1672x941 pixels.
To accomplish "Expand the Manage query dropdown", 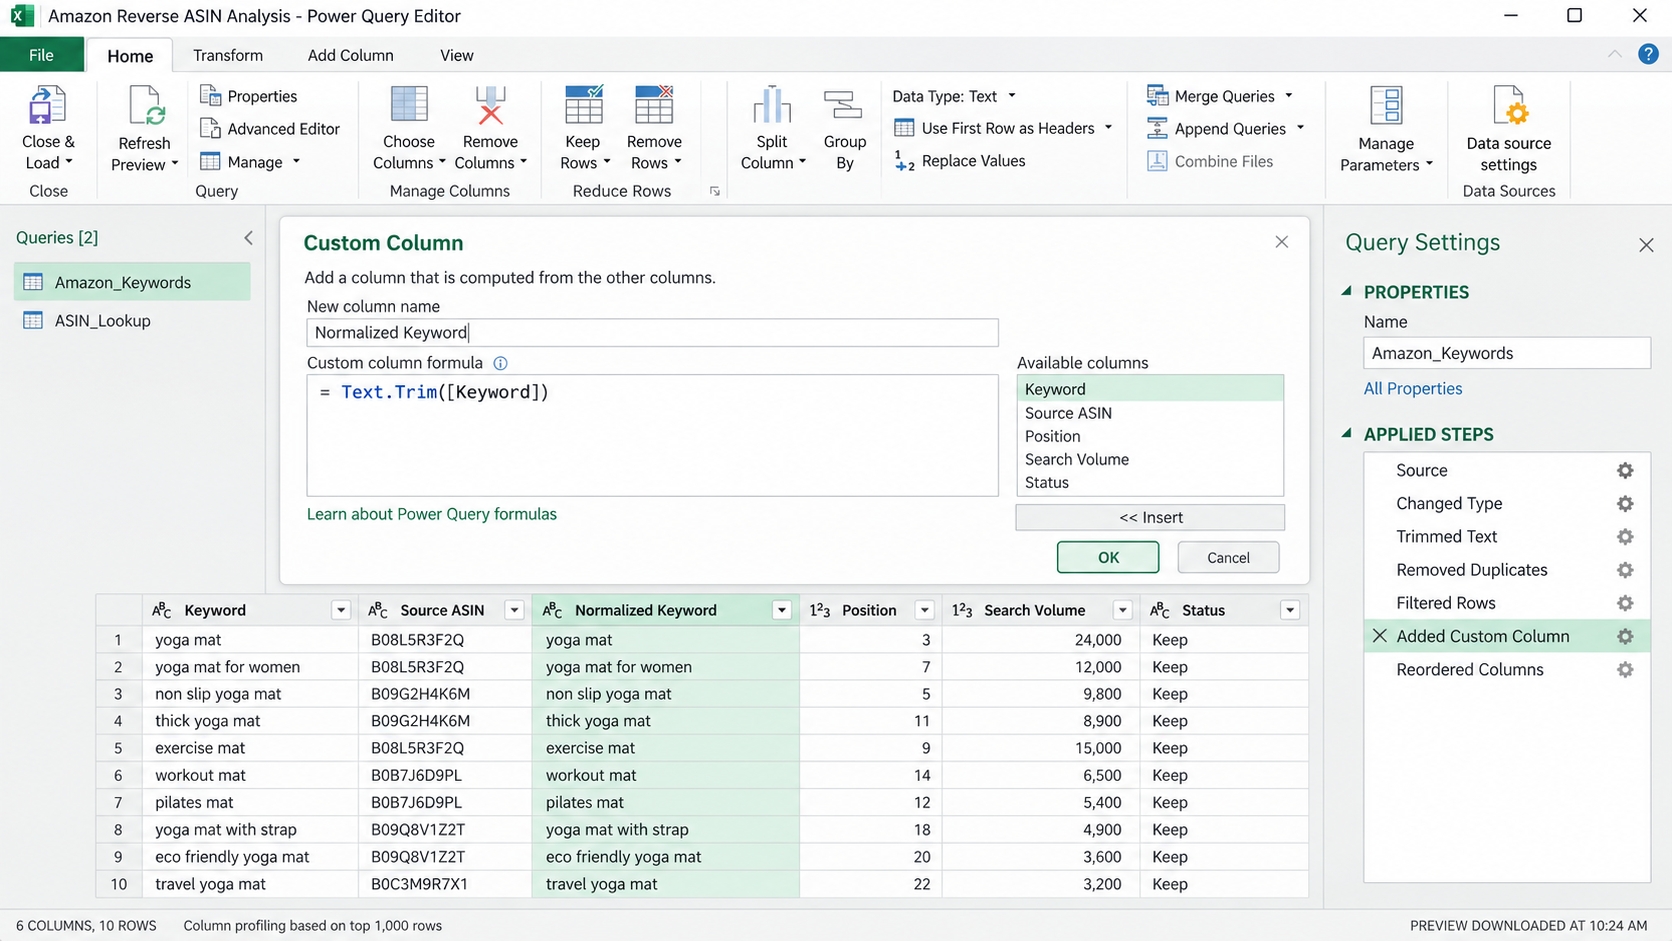I will pyautogui.click(x=296, y=161).
